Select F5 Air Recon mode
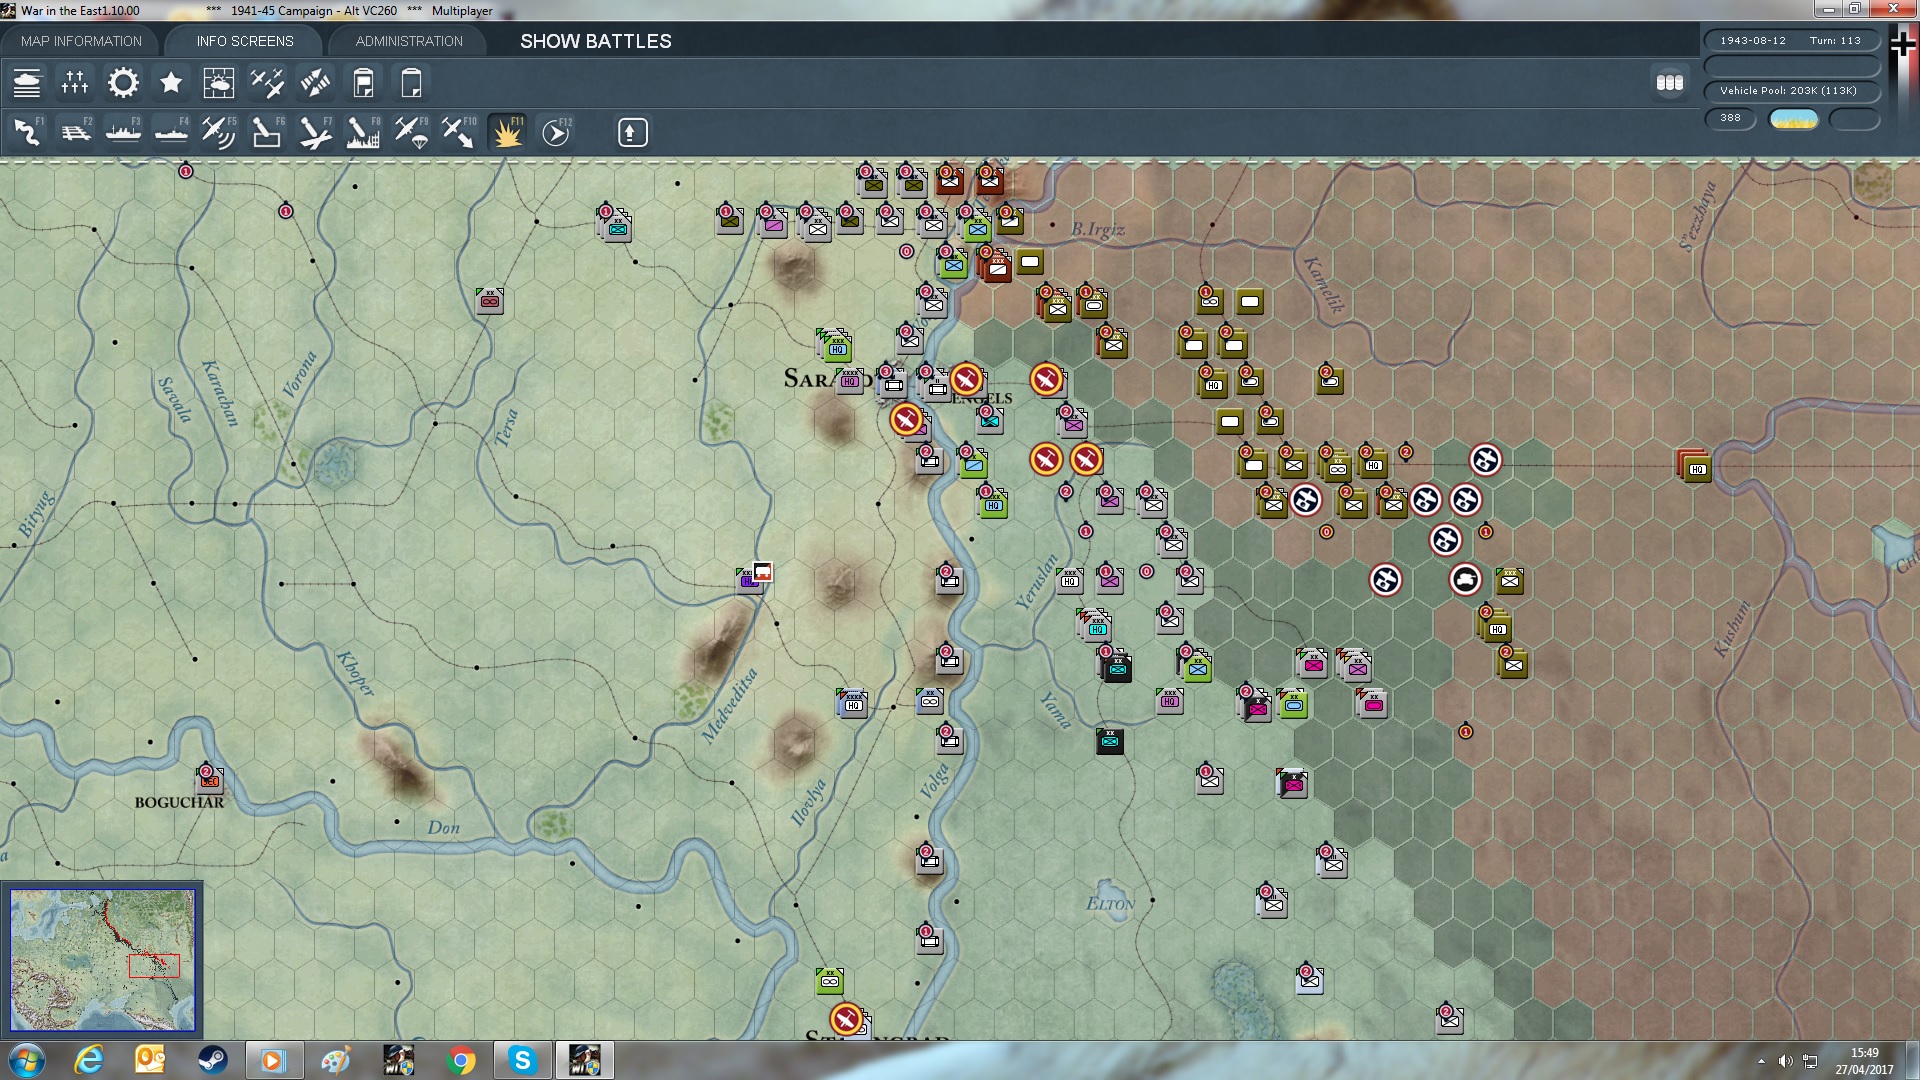Viewport: 1920px width, 1080px height. pos(219,132)
